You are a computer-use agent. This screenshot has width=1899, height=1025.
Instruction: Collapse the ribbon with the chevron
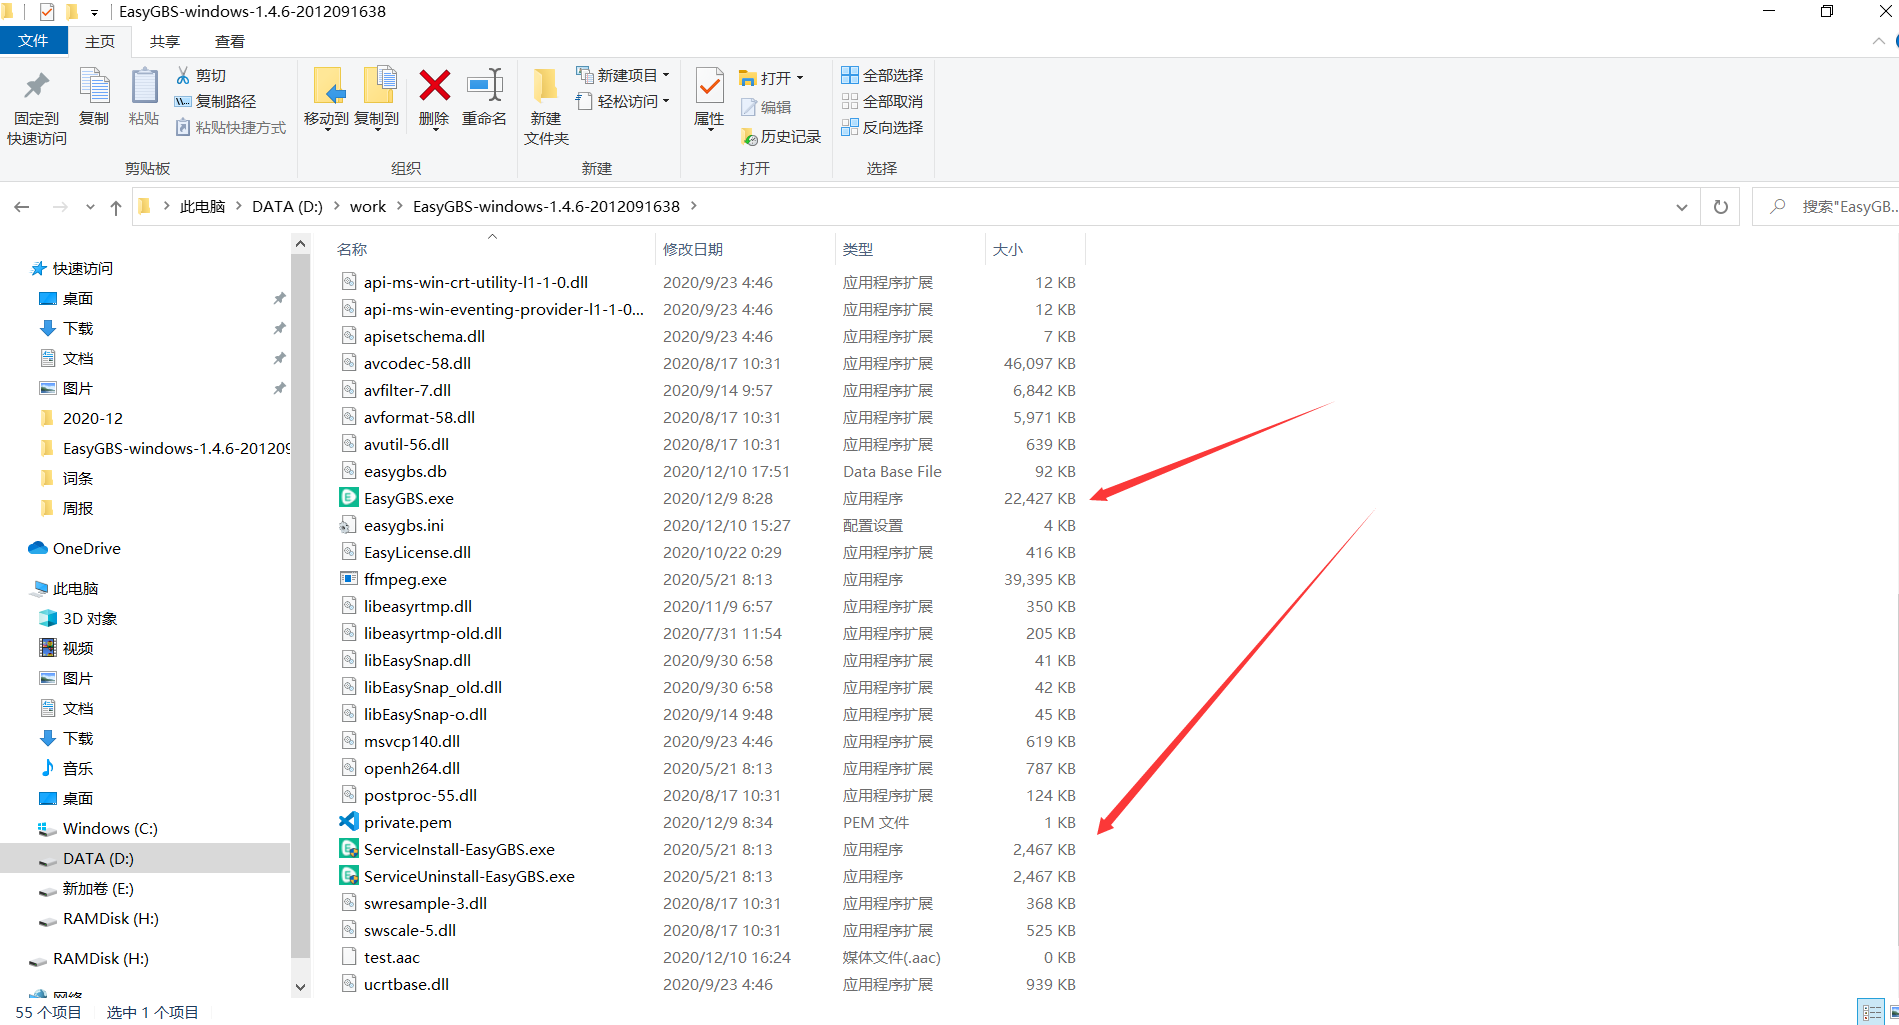[1879, 41]
